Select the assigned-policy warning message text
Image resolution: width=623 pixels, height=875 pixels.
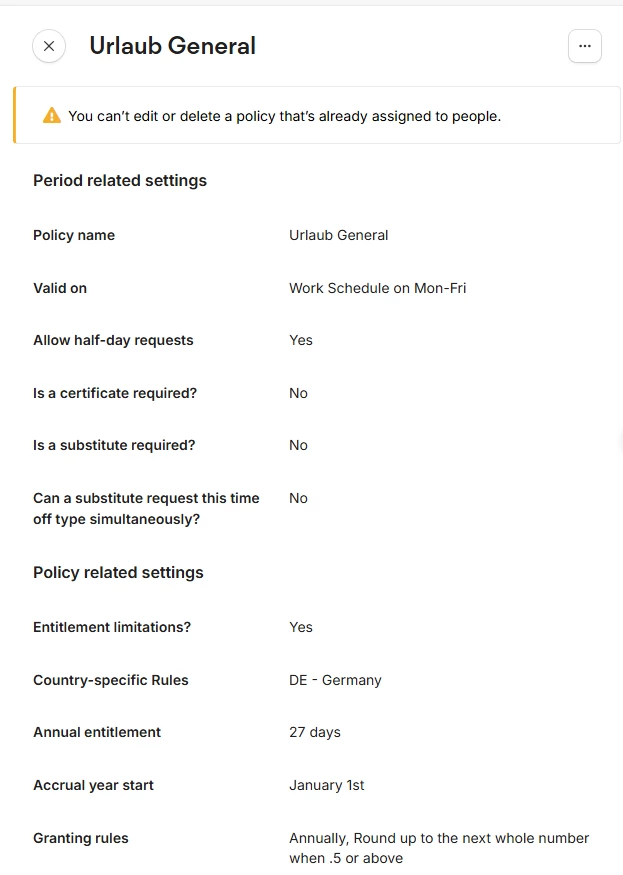pyautogui.click(x=285, y=116)
